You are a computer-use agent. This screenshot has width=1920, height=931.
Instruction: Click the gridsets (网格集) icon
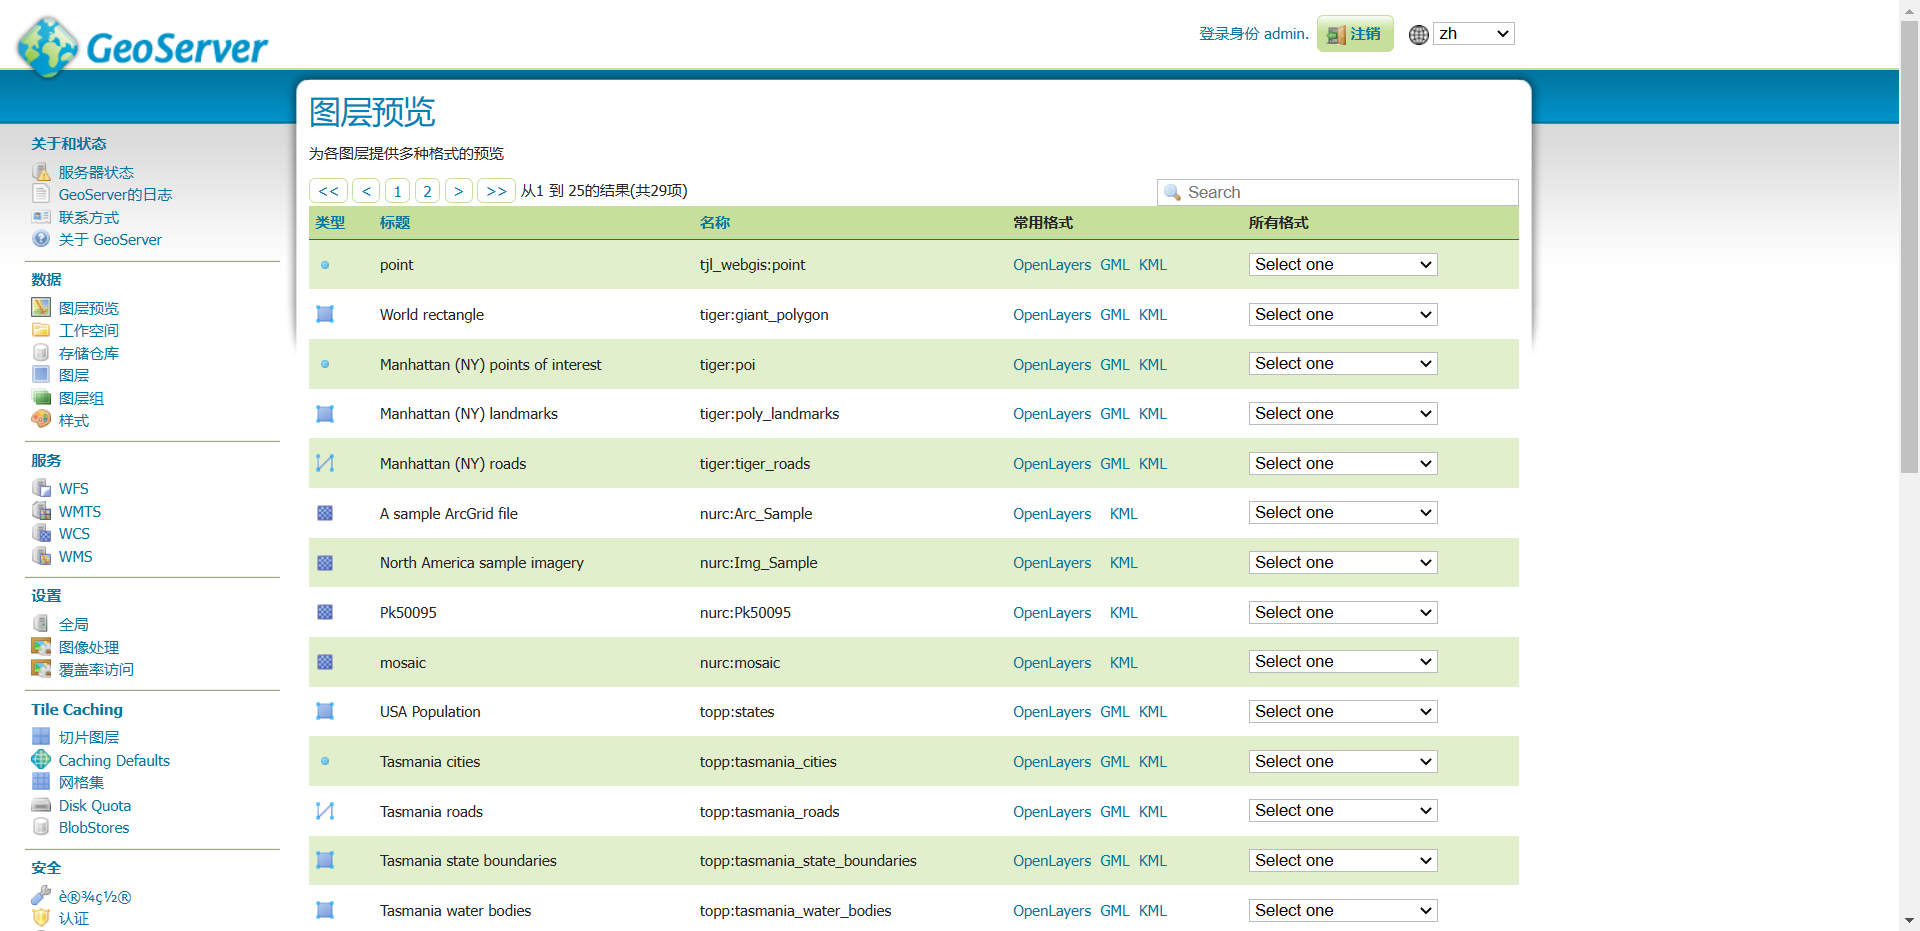(41, 782)
